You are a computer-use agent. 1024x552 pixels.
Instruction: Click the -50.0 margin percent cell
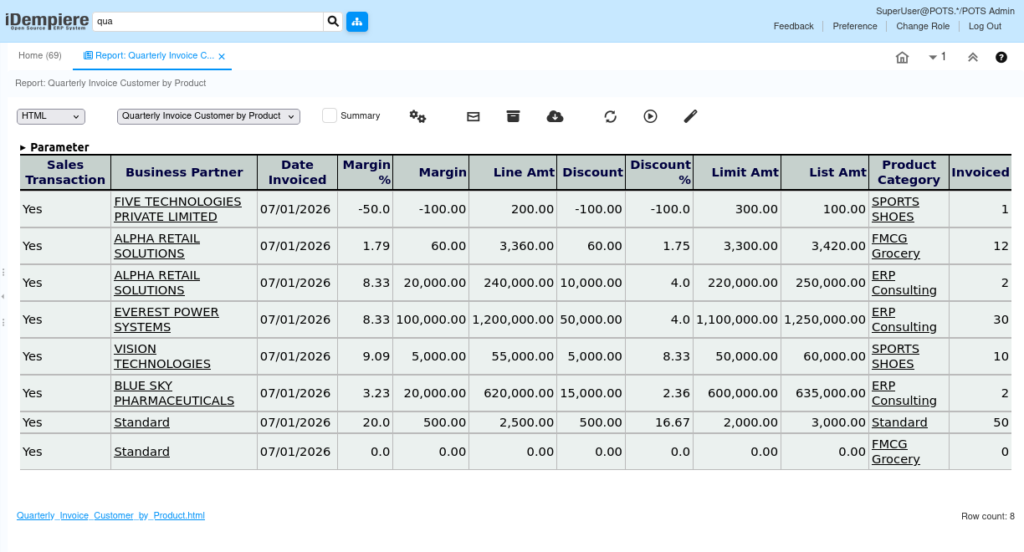click(365, 209)
